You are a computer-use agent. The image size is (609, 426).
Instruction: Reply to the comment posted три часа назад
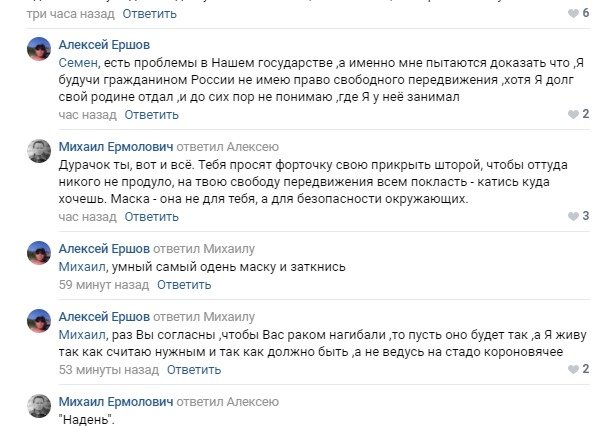[150, 14]
